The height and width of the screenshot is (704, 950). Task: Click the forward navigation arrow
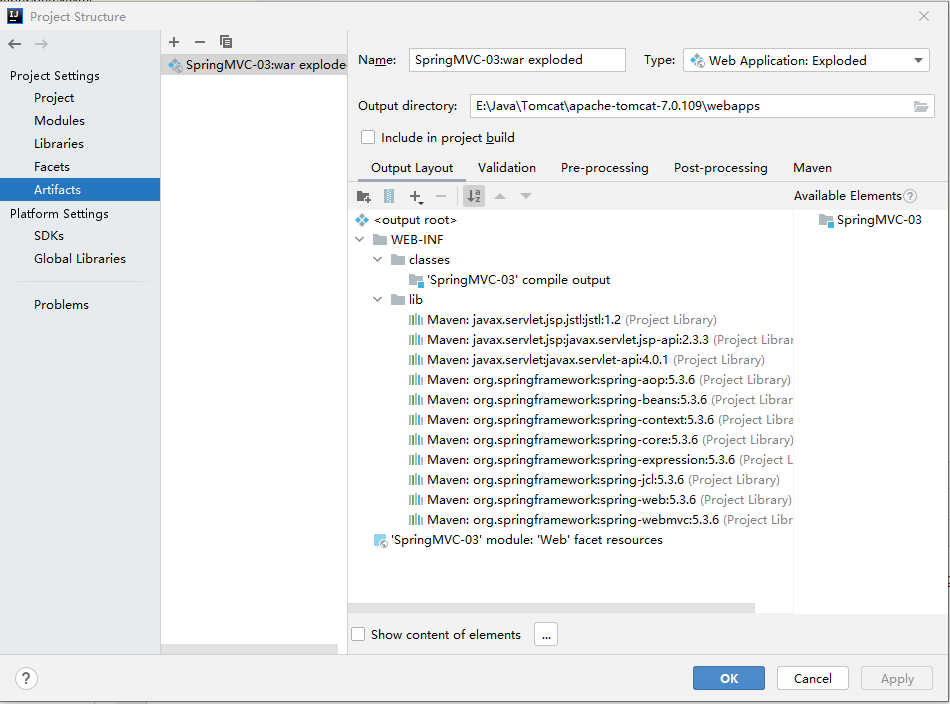click(x=41, y=44)
